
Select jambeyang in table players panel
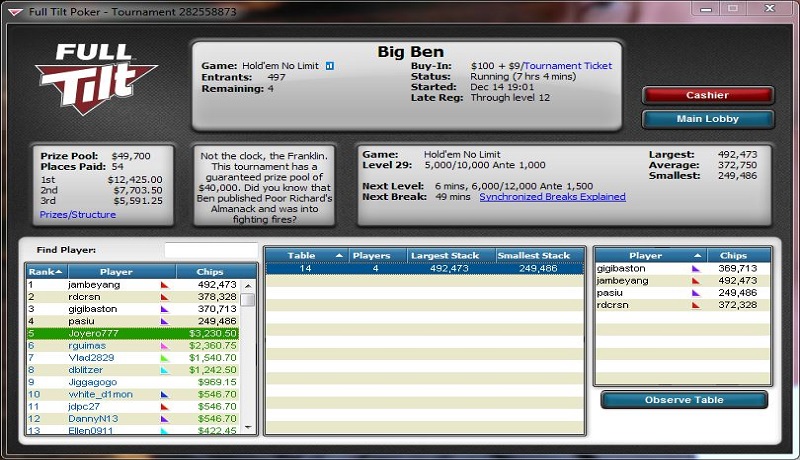pos(683,281)
